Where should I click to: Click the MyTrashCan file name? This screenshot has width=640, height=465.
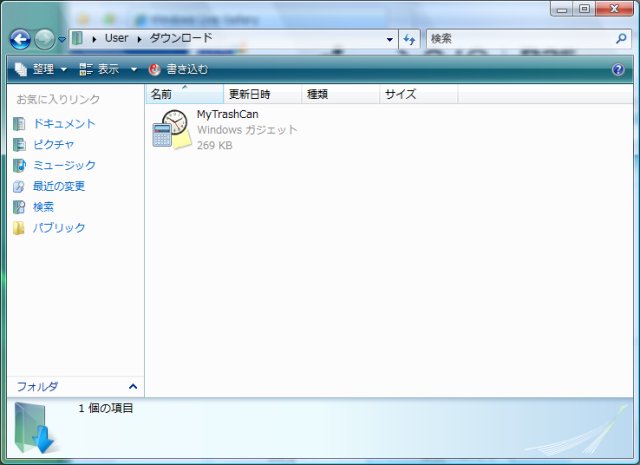point(227,114)
